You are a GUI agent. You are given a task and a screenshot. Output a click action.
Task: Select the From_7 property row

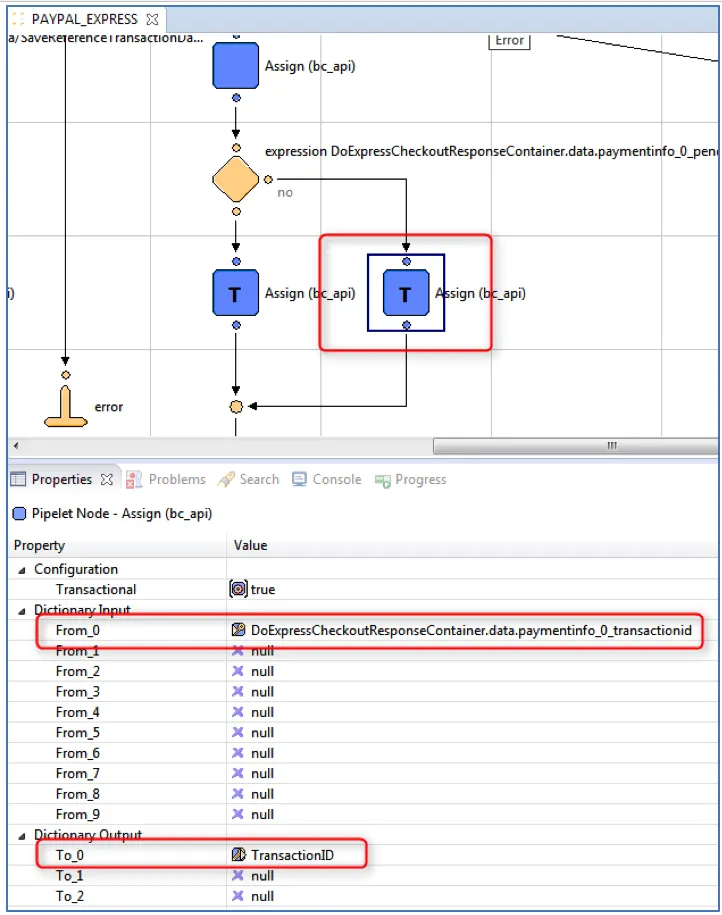point(363,773)
